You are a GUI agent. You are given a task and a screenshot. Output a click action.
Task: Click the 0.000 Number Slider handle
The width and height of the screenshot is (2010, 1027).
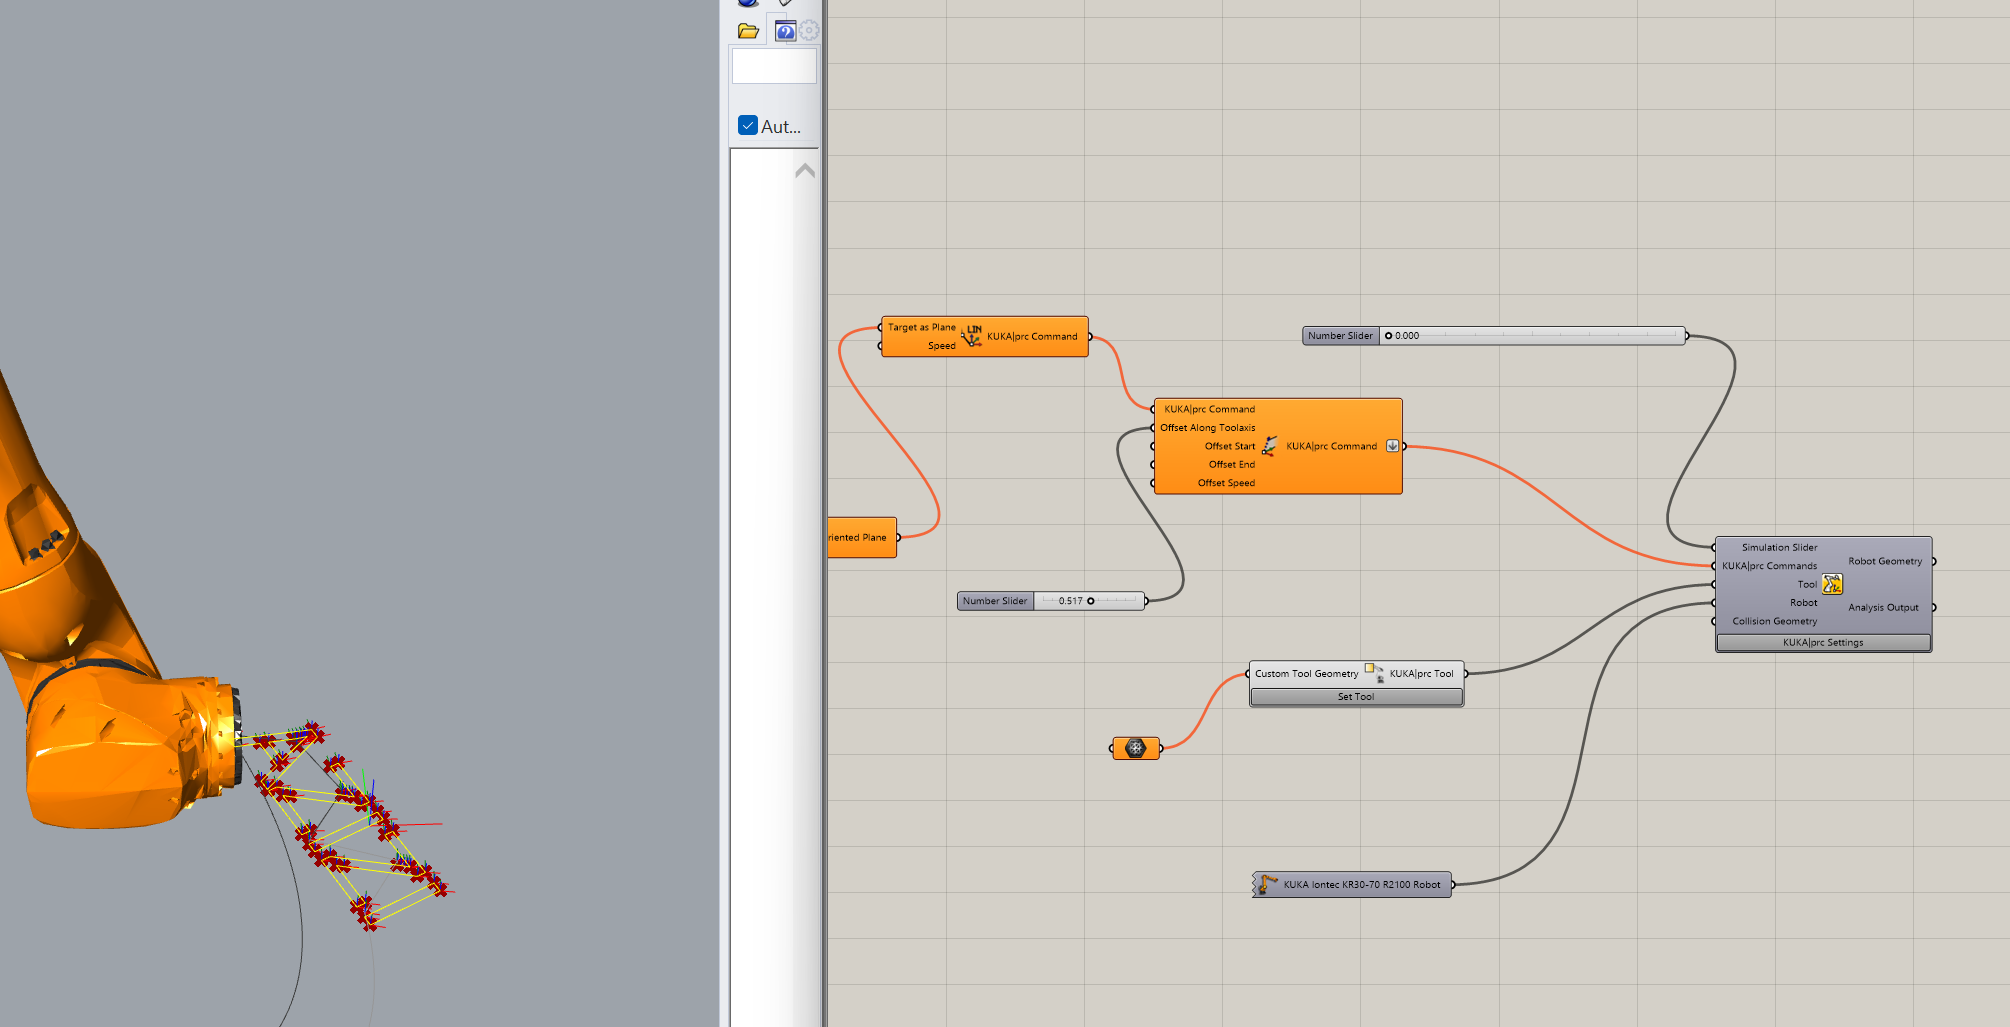pyautogui.click(x=1389, y=336)
